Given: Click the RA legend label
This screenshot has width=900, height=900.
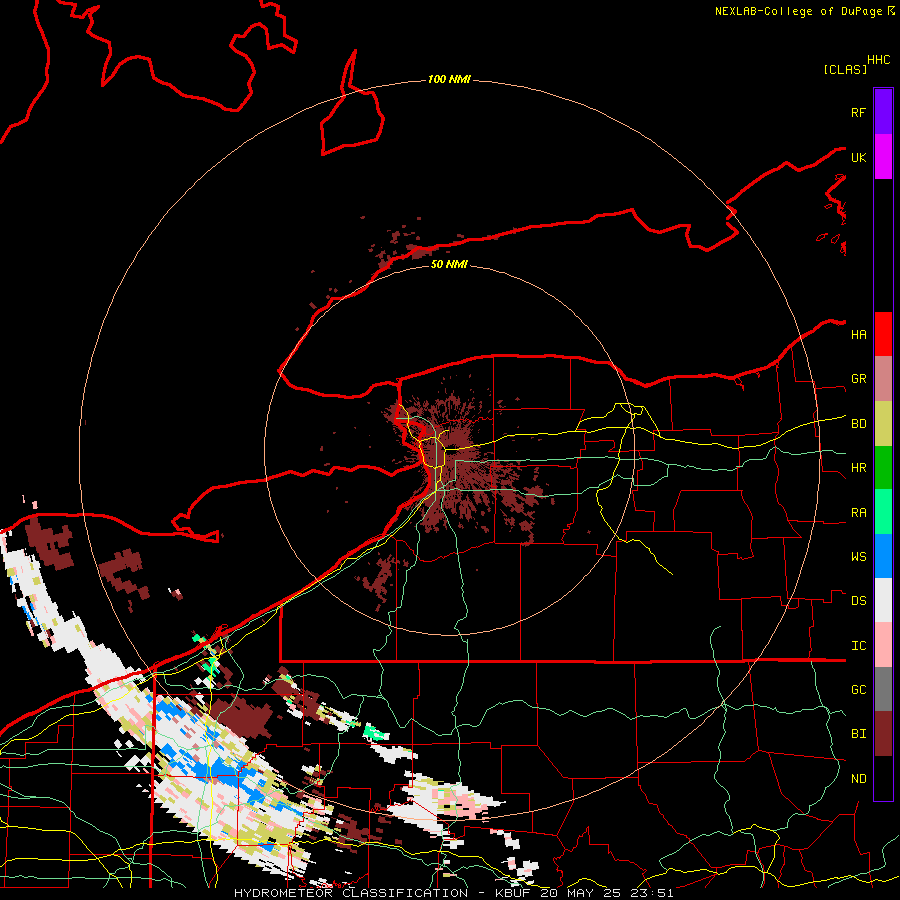Looking at the screenshot, I should coord(858,513).
